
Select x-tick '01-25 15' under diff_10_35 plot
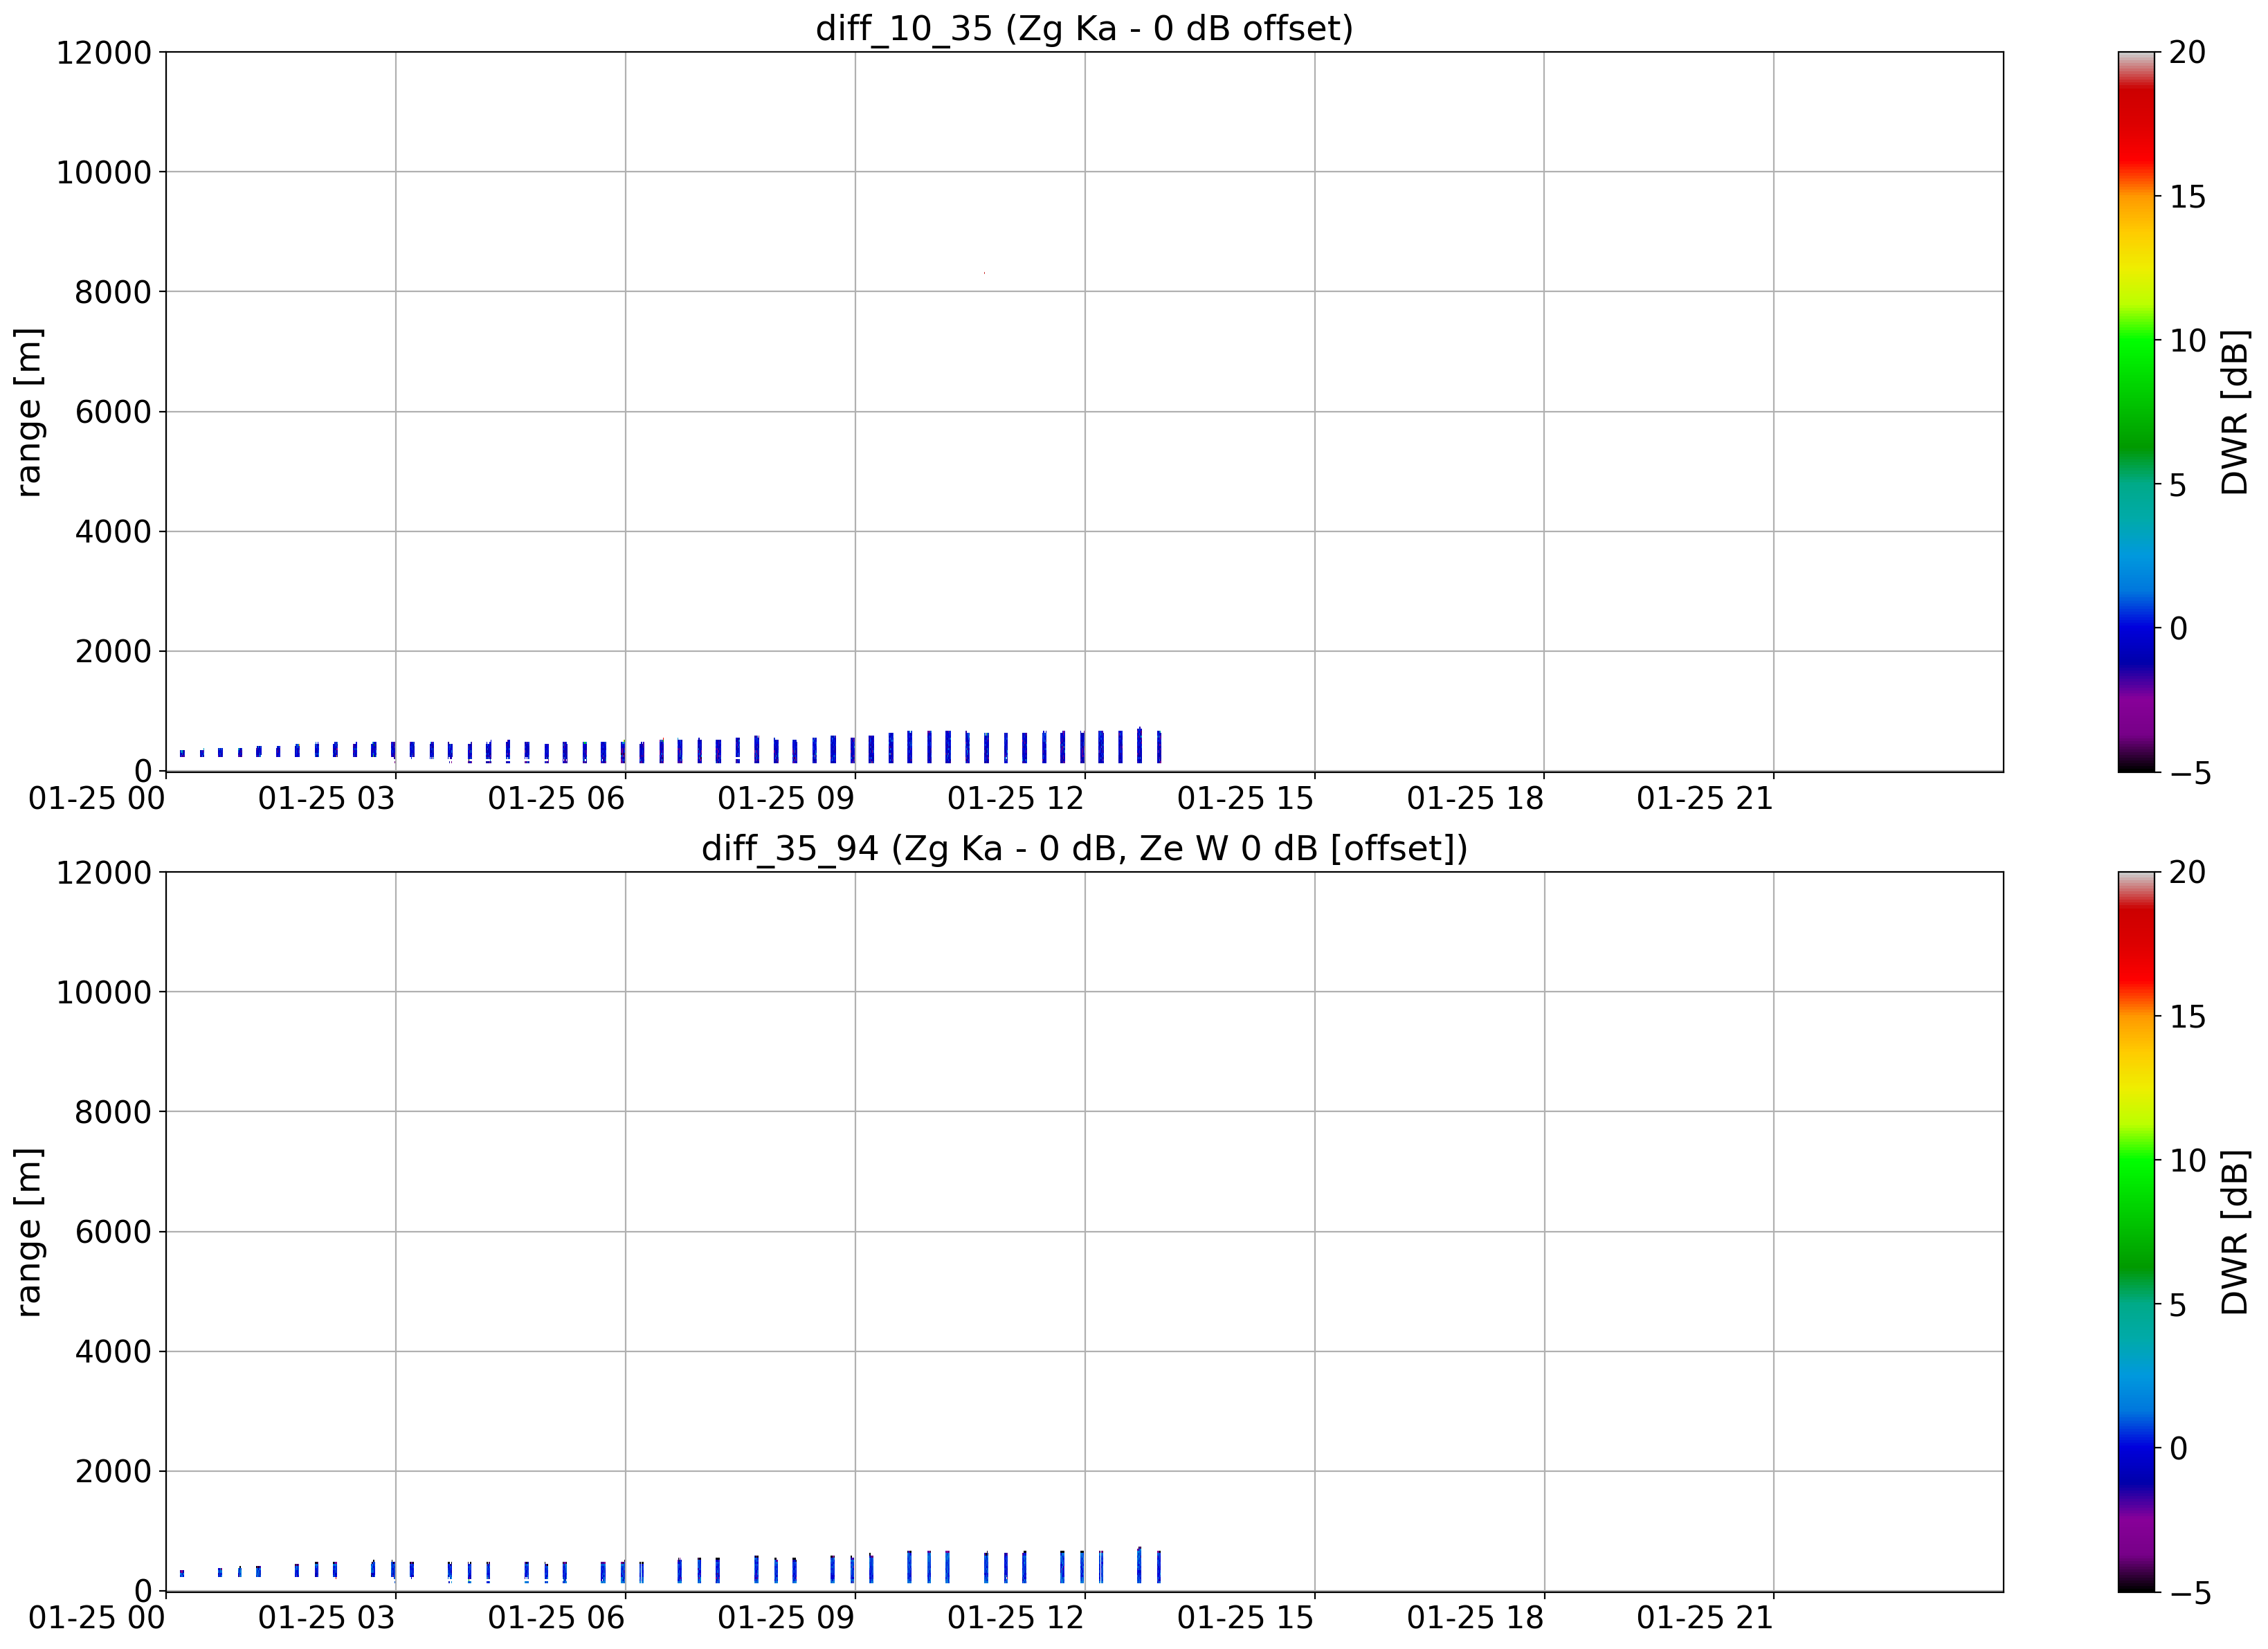point(1246,798)
